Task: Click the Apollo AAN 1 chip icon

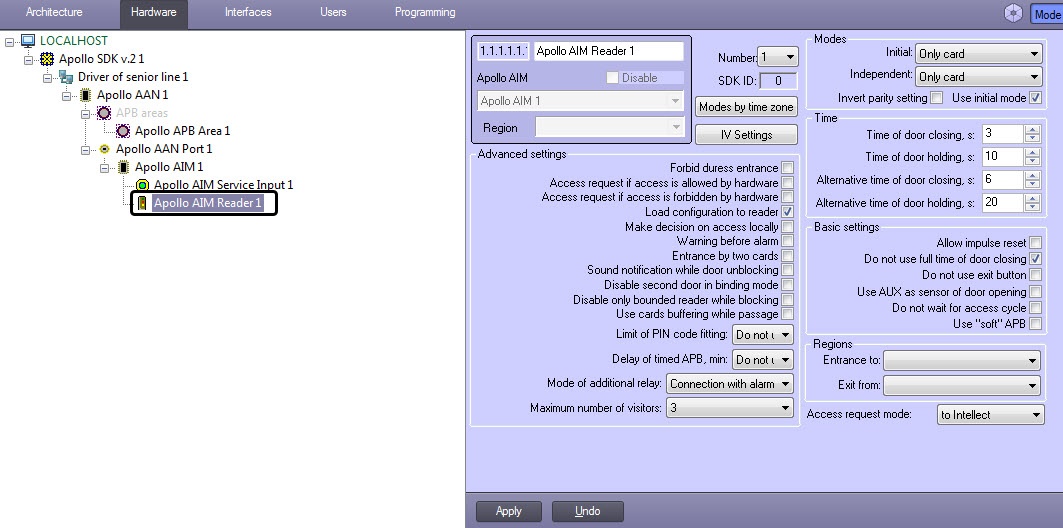Action: coord(85,95)
